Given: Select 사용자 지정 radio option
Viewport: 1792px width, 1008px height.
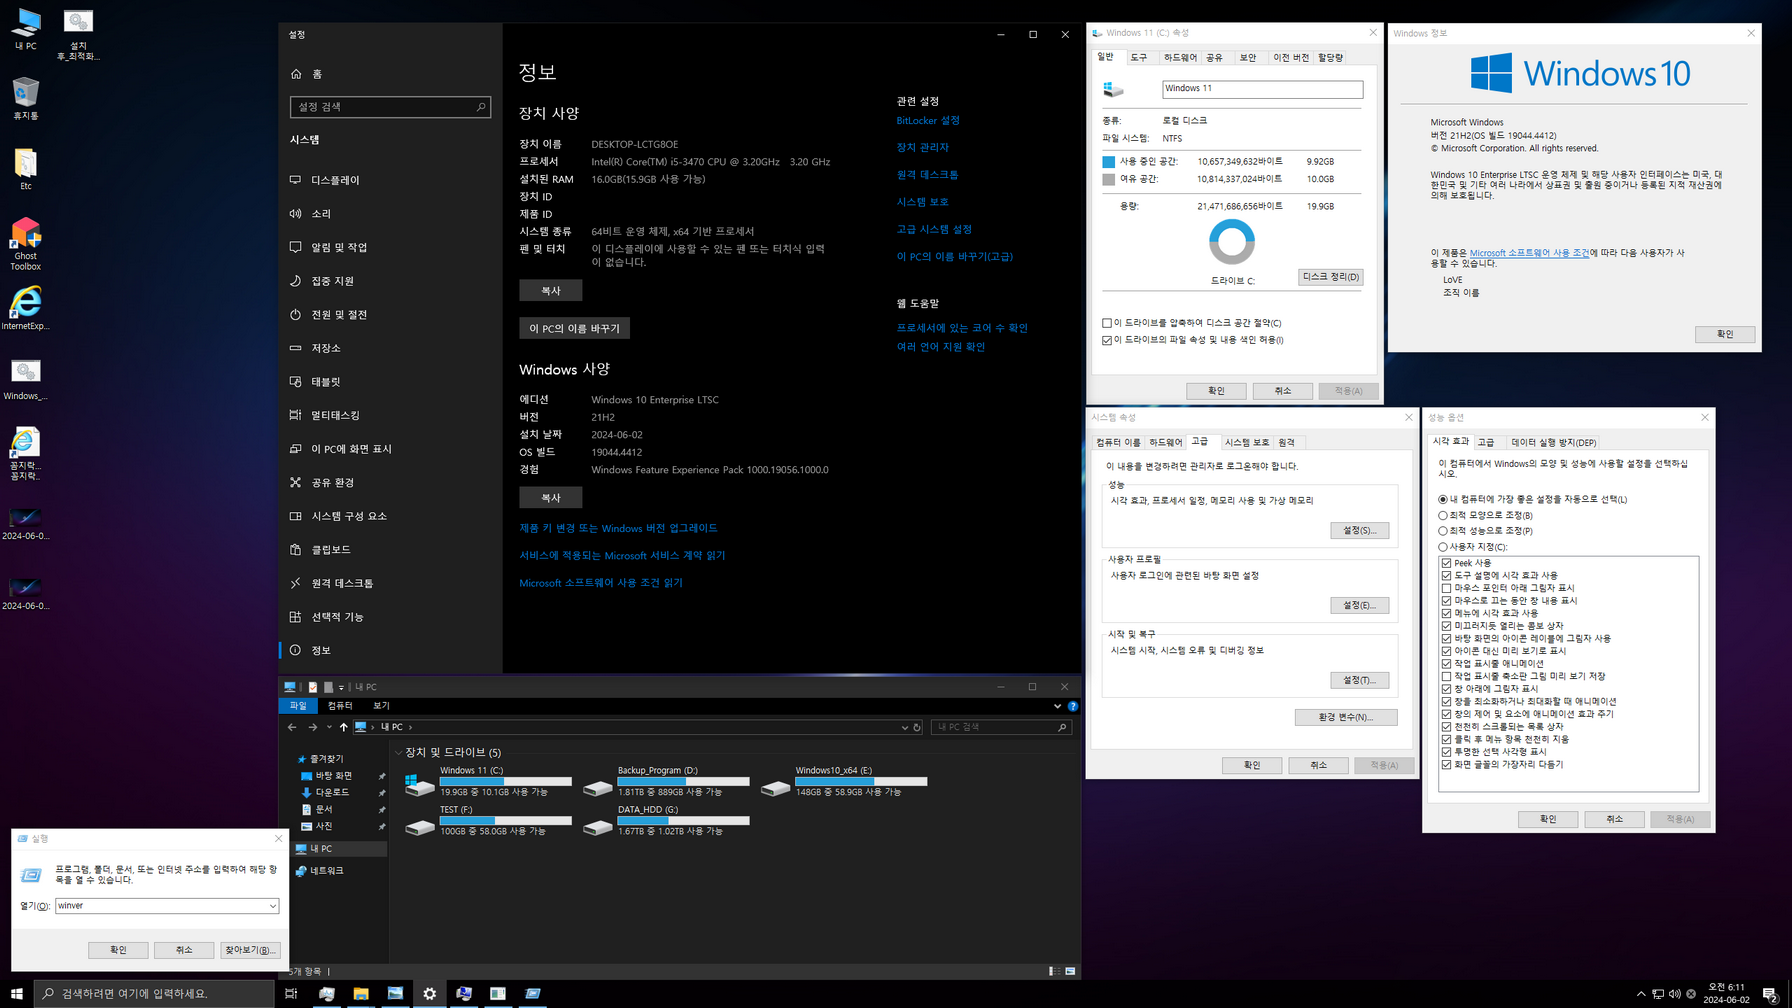Looking at the screenshot, I should (x=1442, y=547).
